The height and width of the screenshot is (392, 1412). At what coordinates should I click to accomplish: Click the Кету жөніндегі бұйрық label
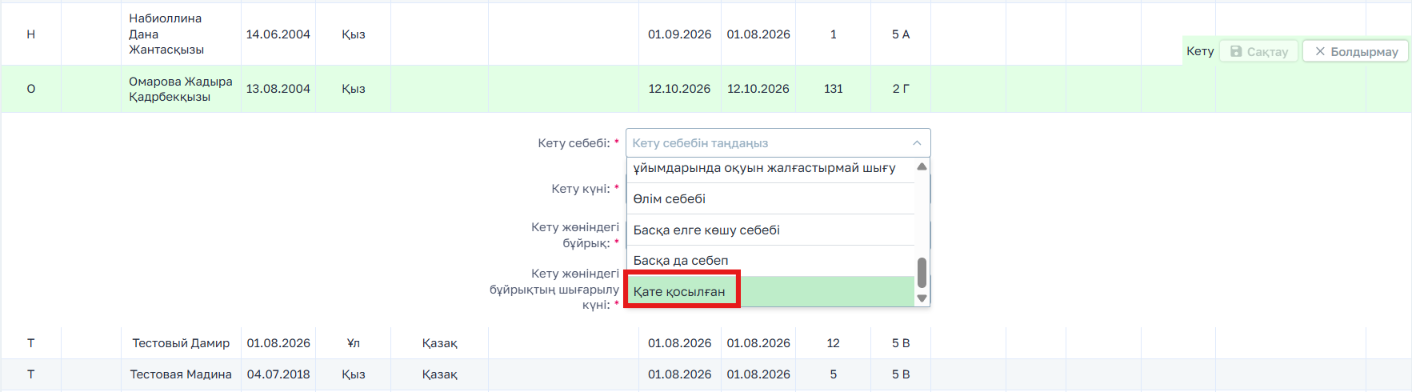(x=575, y=234)
